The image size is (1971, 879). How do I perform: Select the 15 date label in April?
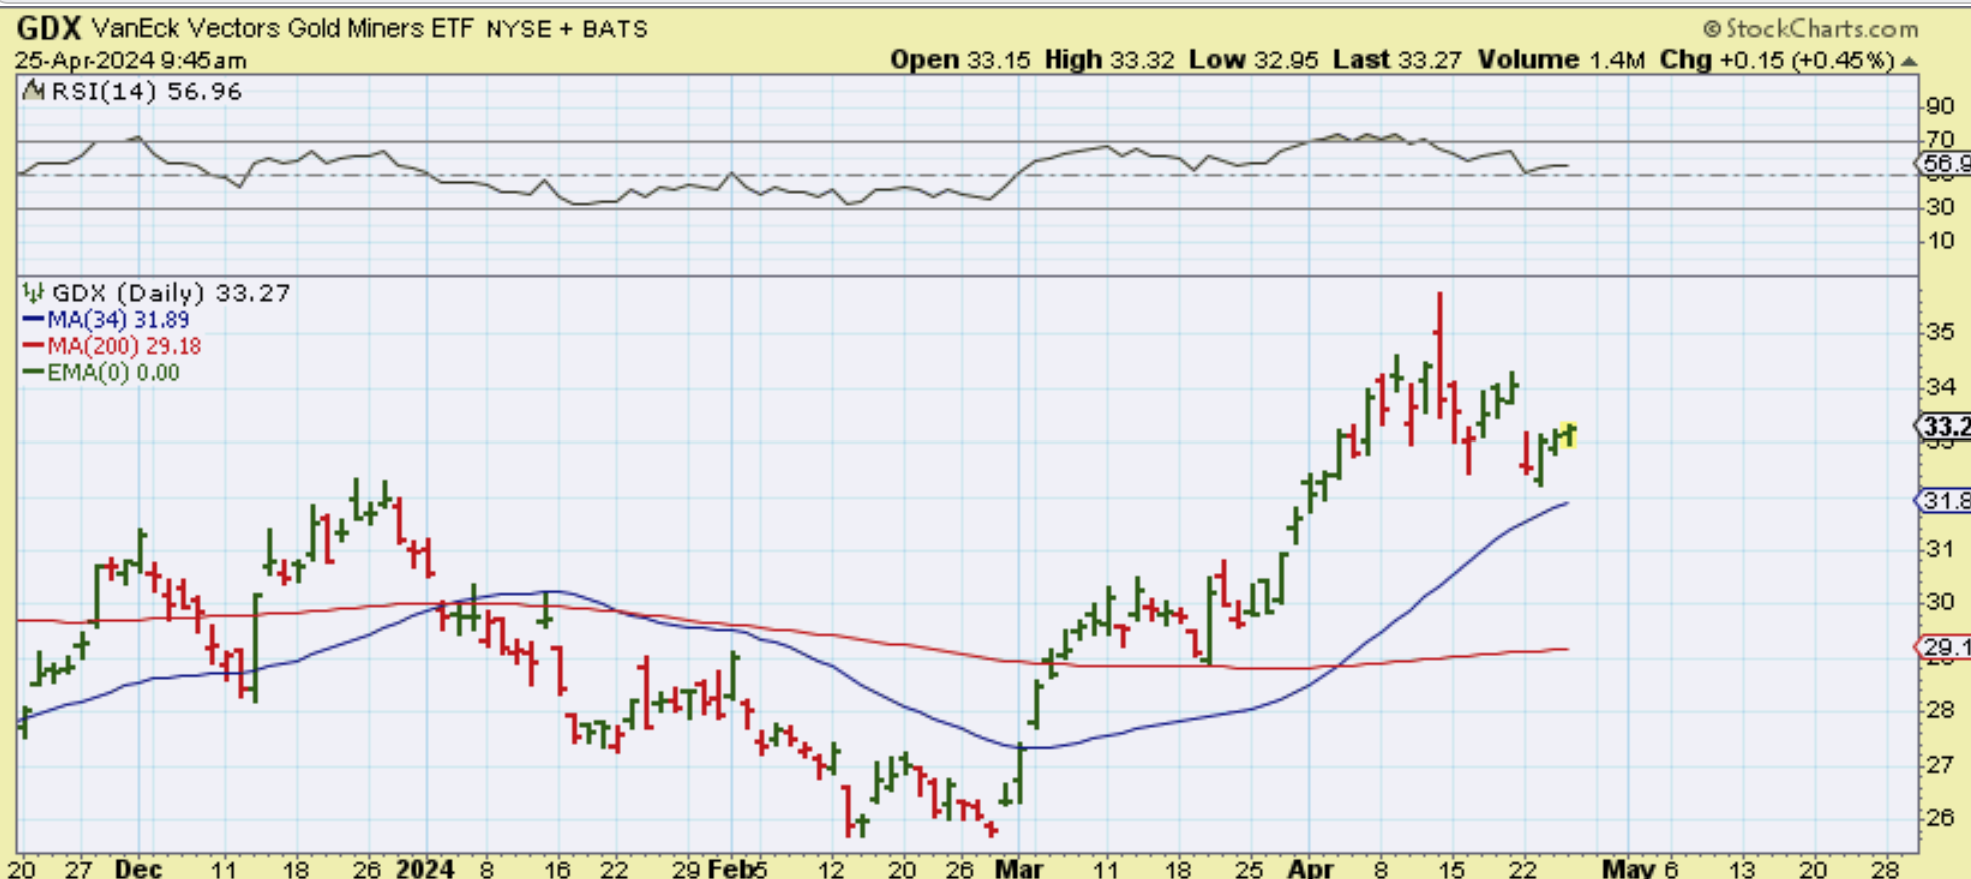1451,868
